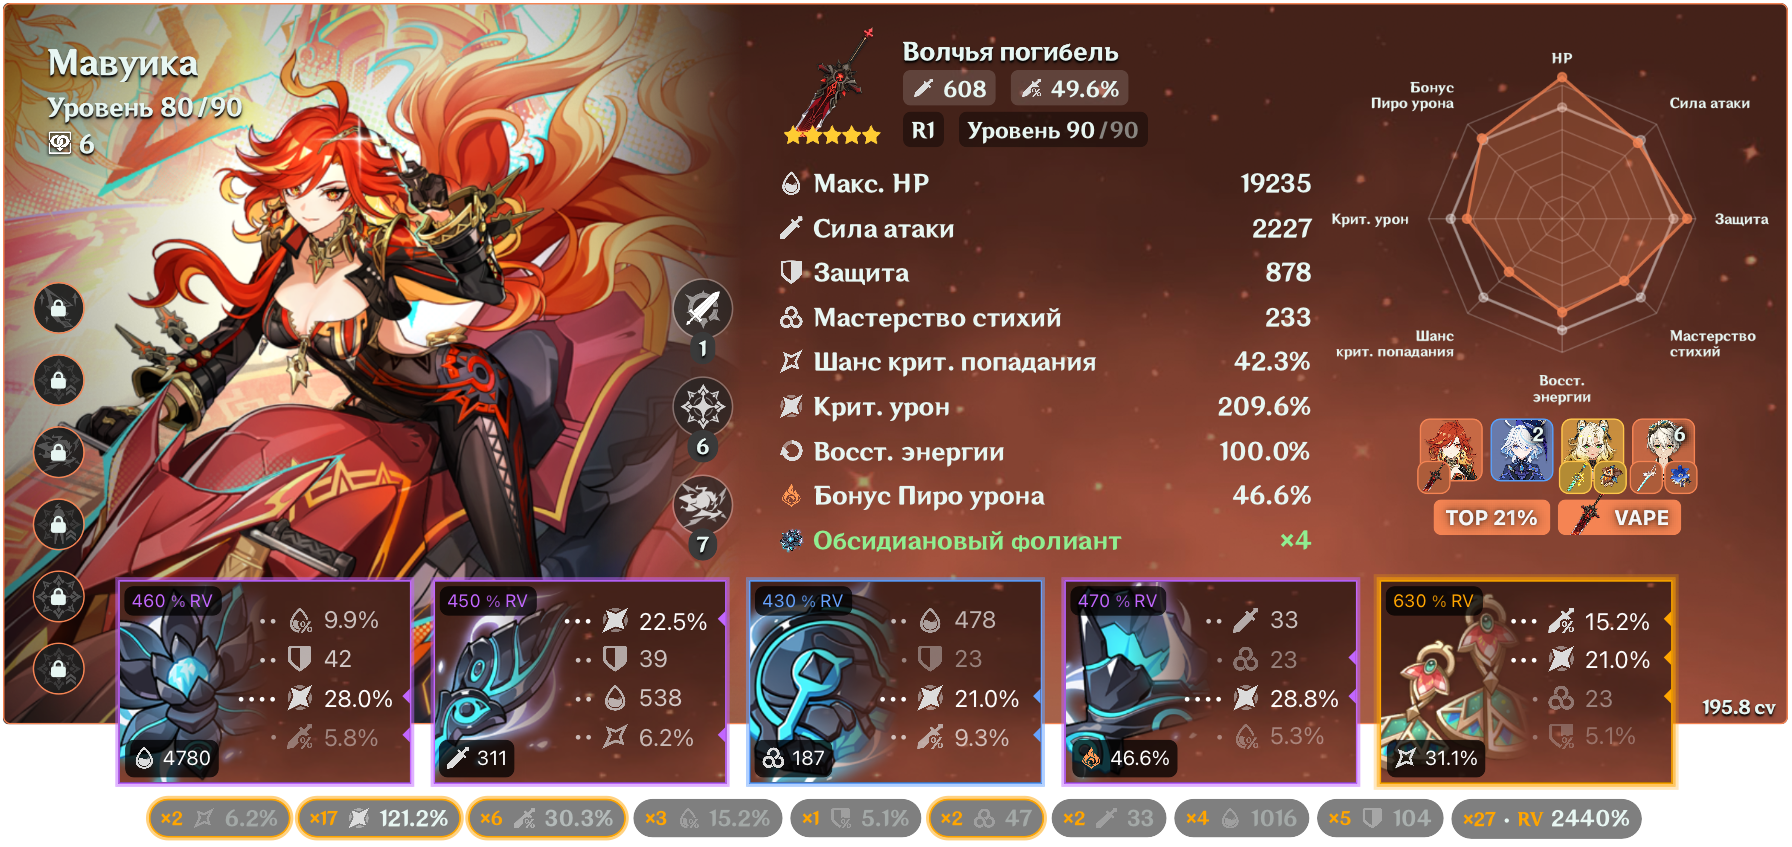The image size is (1792, 847).
Task: Click the R1 refinement badge
Action: (923, 130)
